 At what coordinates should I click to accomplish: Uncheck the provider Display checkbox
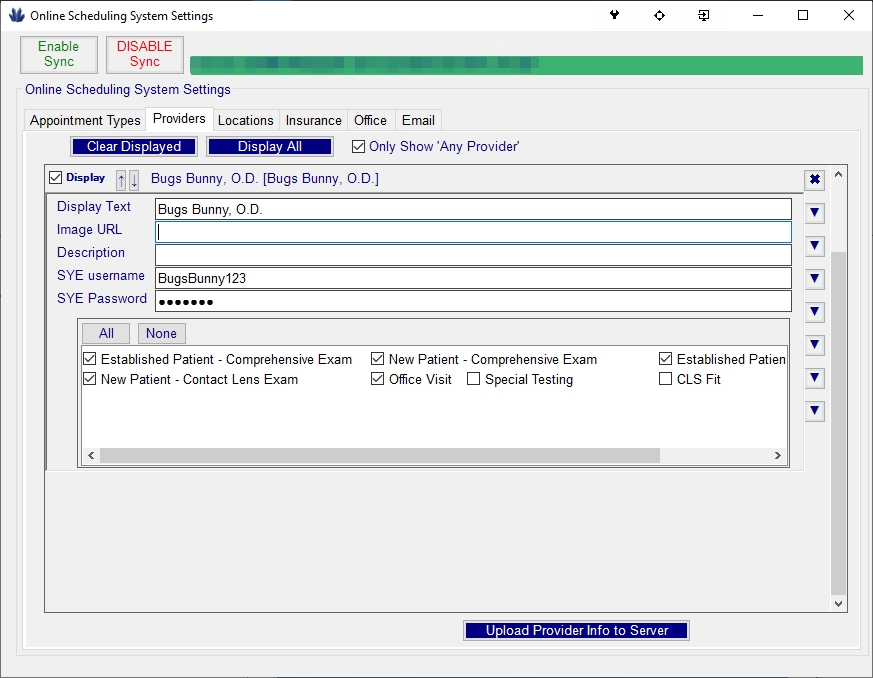point(56,179)
